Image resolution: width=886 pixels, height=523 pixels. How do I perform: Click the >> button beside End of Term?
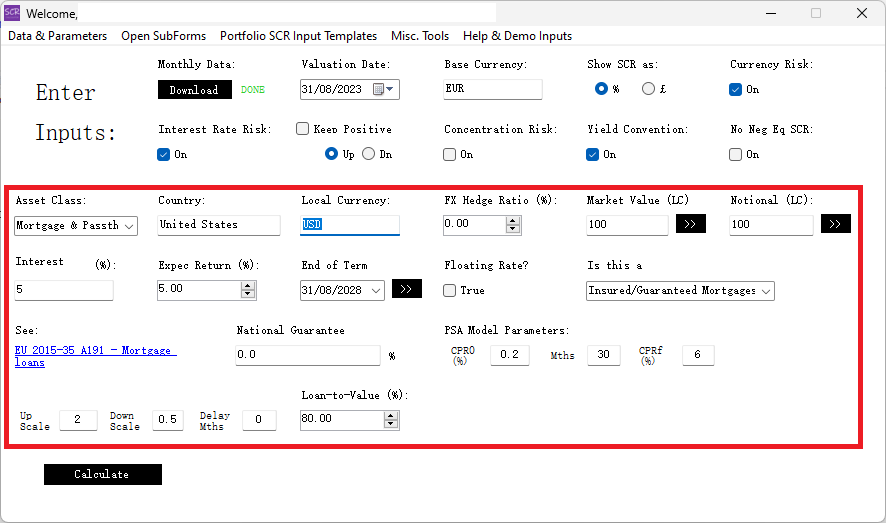406,289
